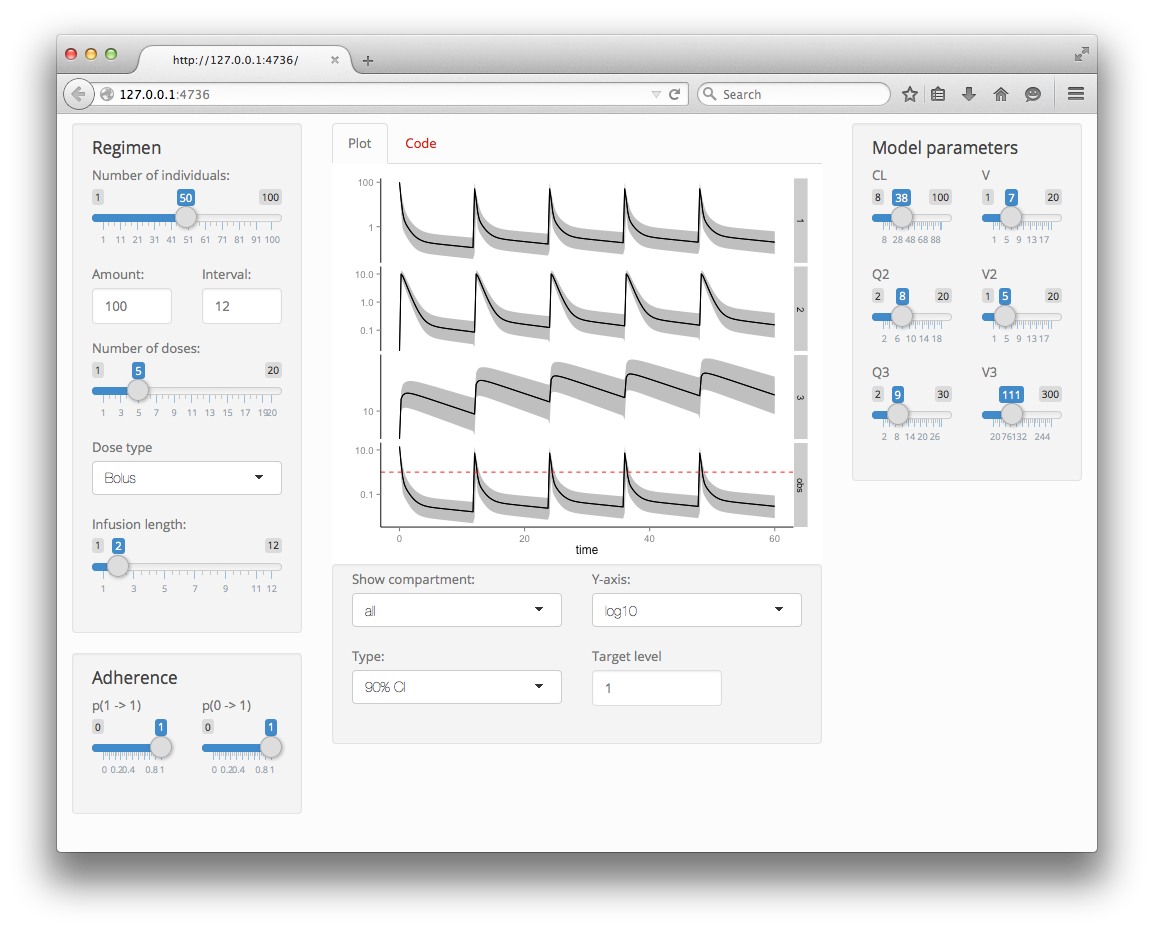Image resolution: width=1154 pixels, height=931 pixels.
Task: Click the Q3 parameter slider handle
Action: coord(897,414)
